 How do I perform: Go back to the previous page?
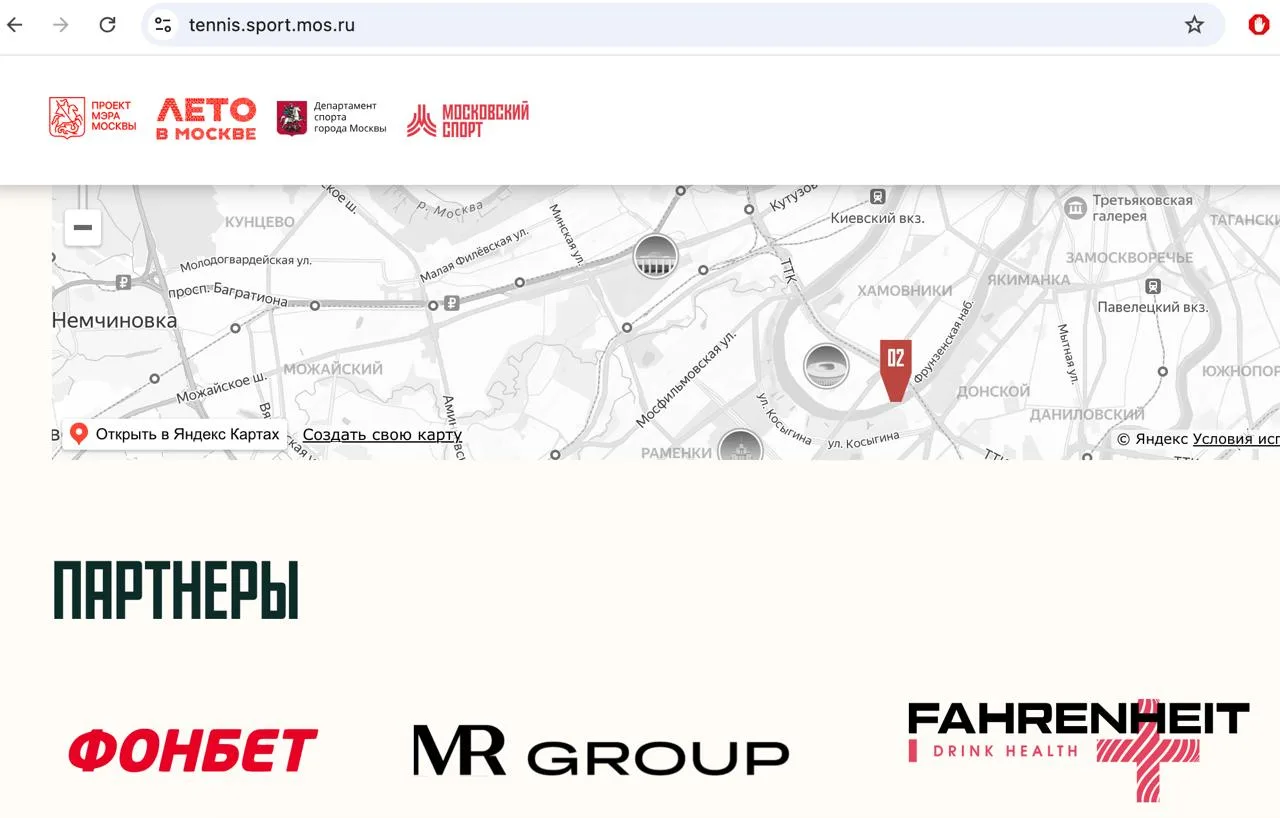coord(15,25)
